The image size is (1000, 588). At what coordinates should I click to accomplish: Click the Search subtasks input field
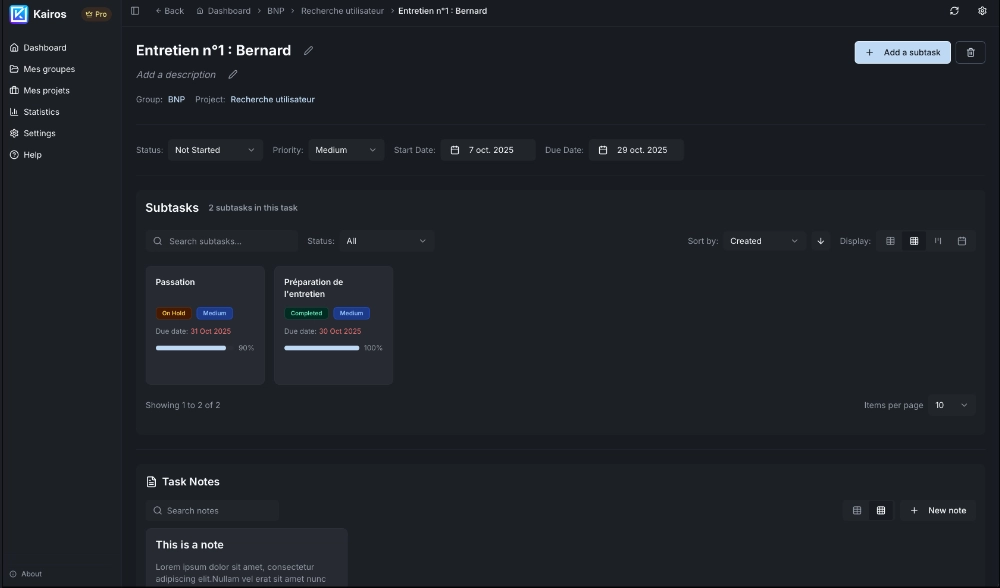pos(220,241)
